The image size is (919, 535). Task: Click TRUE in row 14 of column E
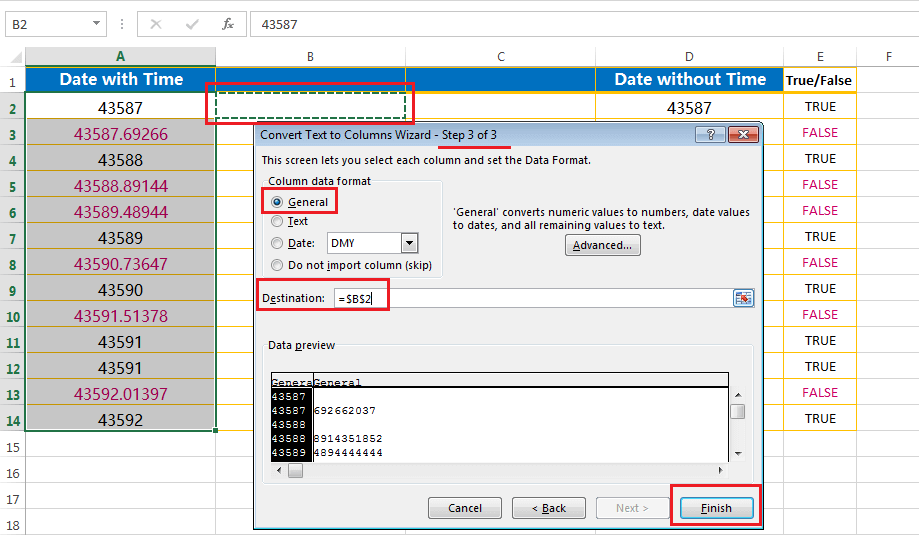pos(820,418)
